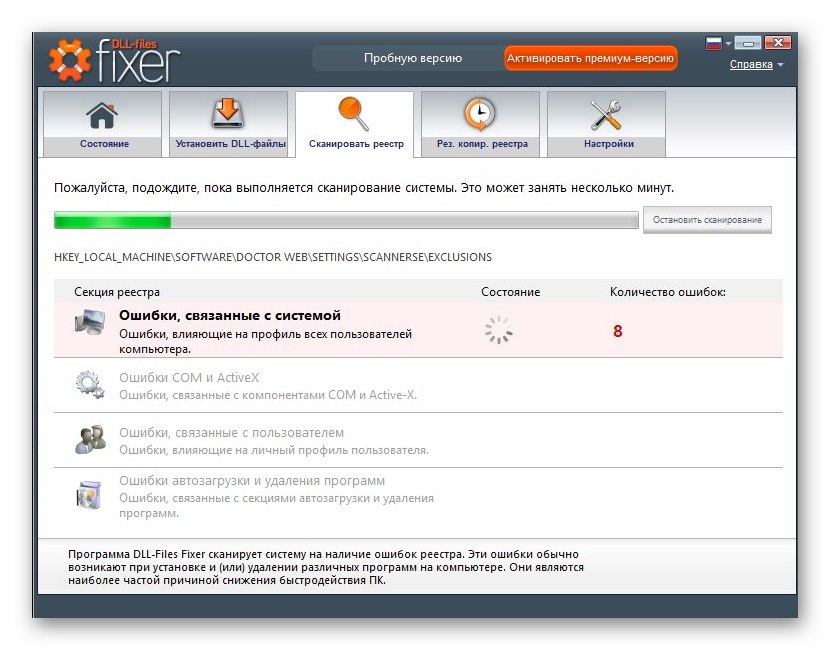This screenshot has height=650, width=830.
Task: Open the Справка help link
Action: [751, 65]
